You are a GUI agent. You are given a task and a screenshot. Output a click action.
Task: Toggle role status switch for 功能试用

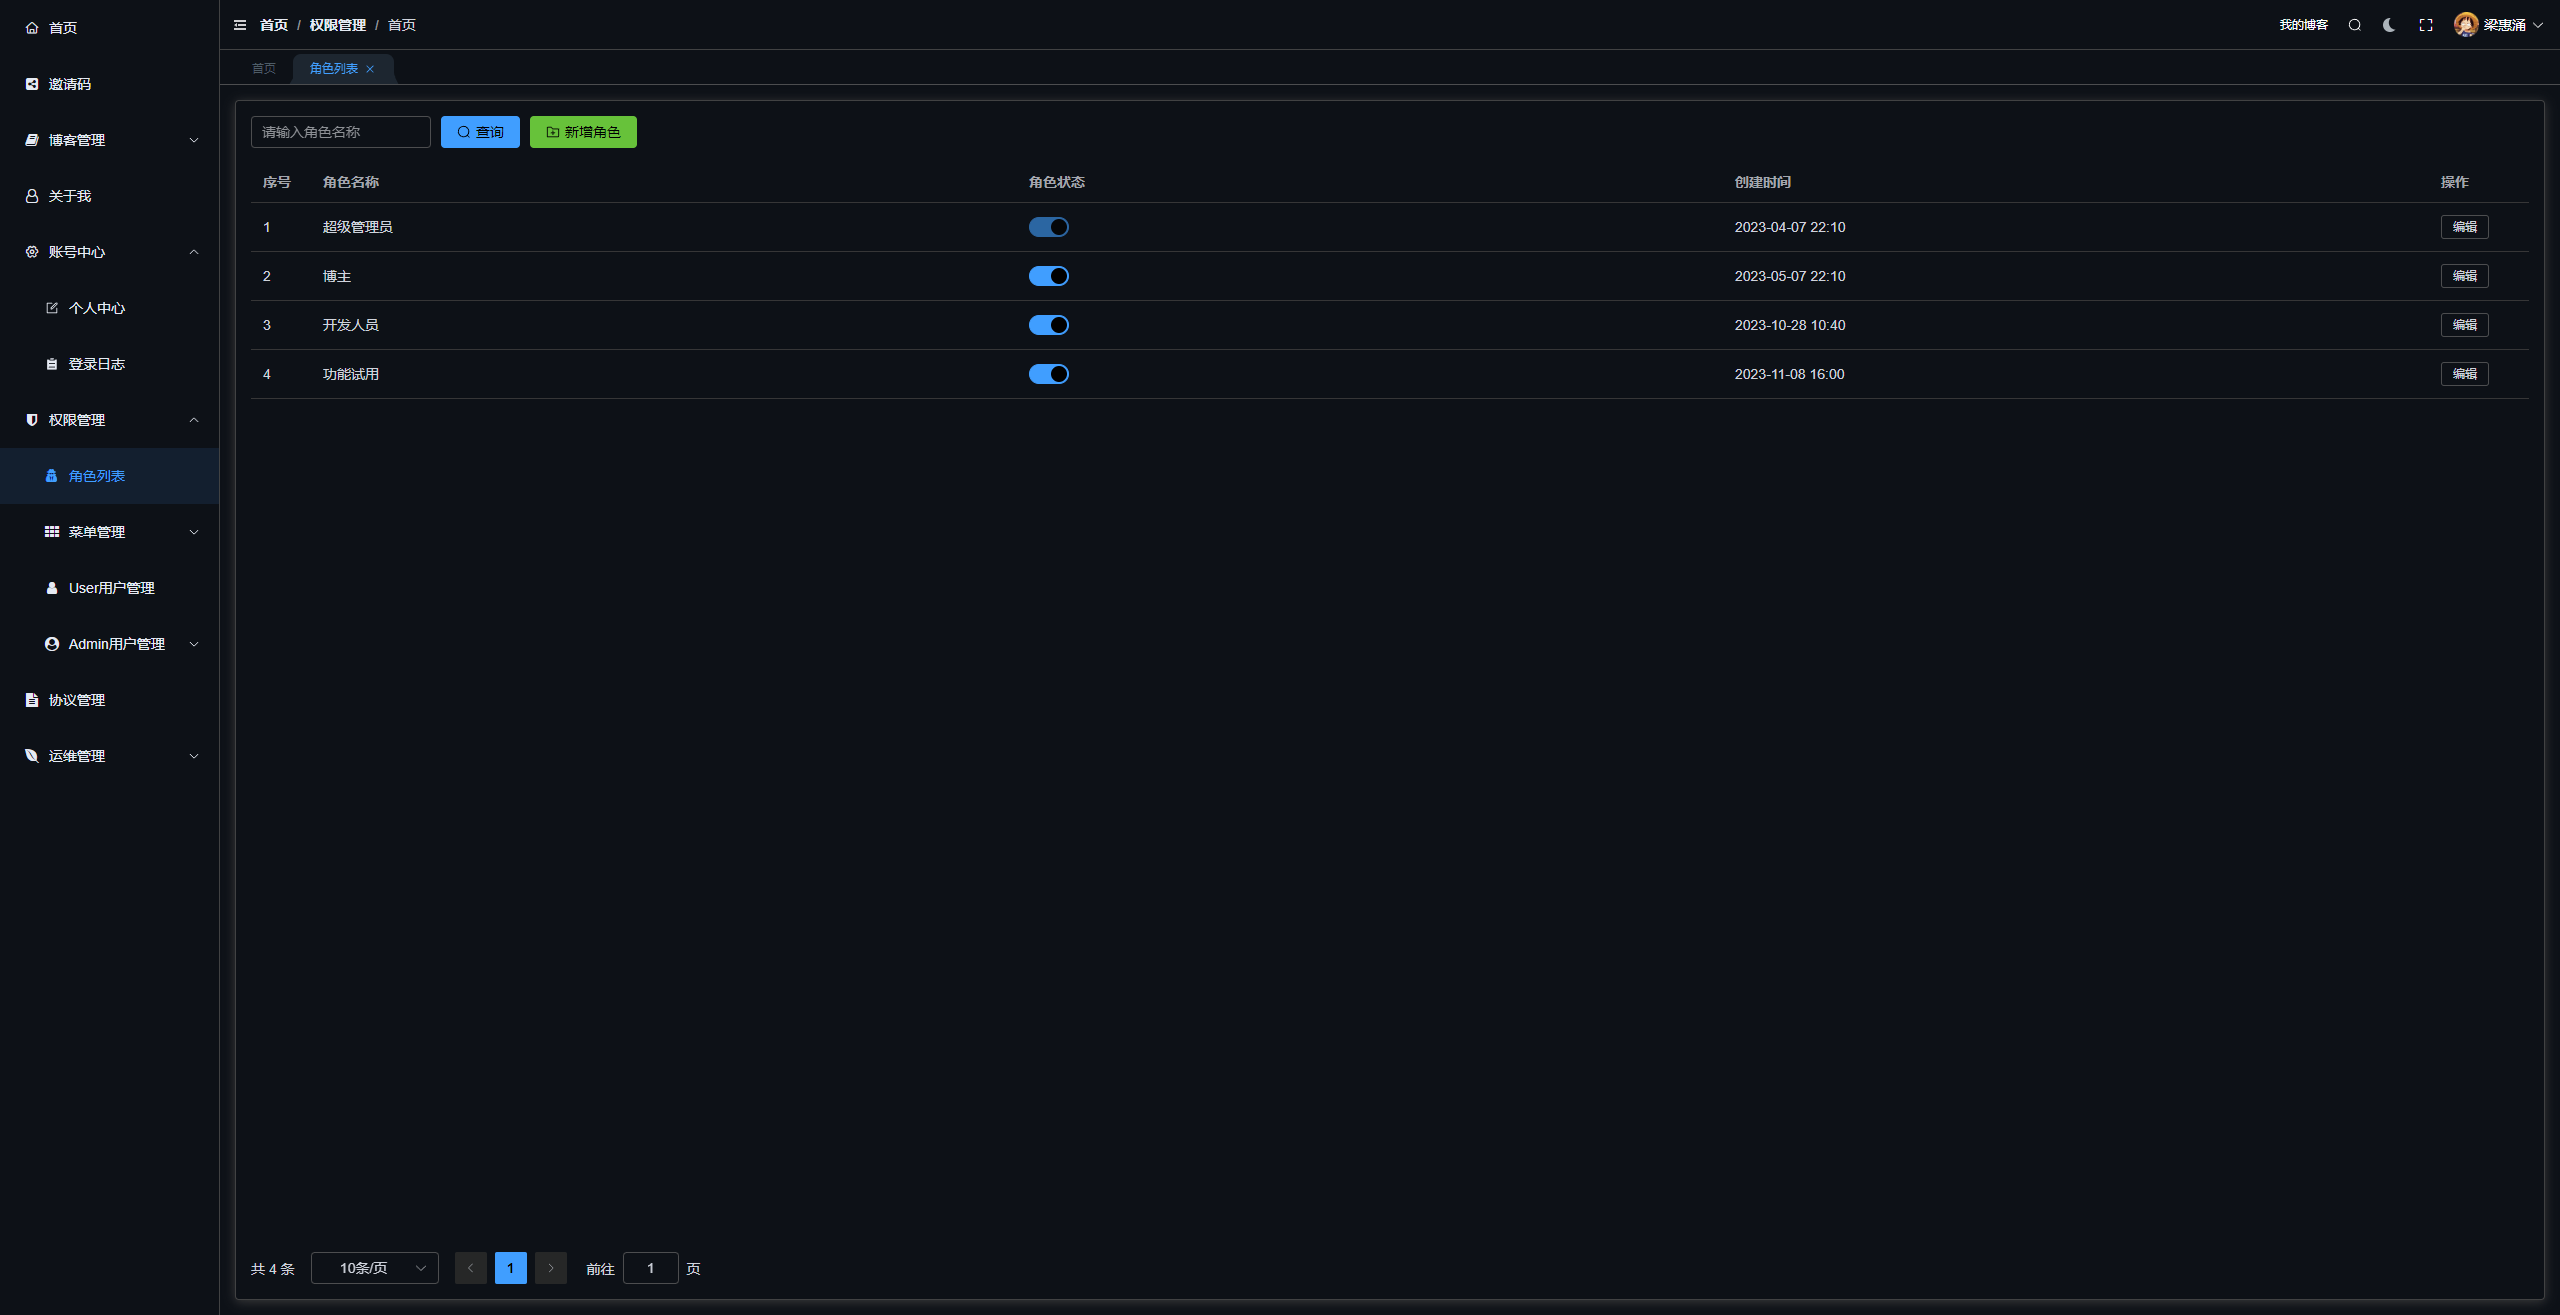(1048, 374)
